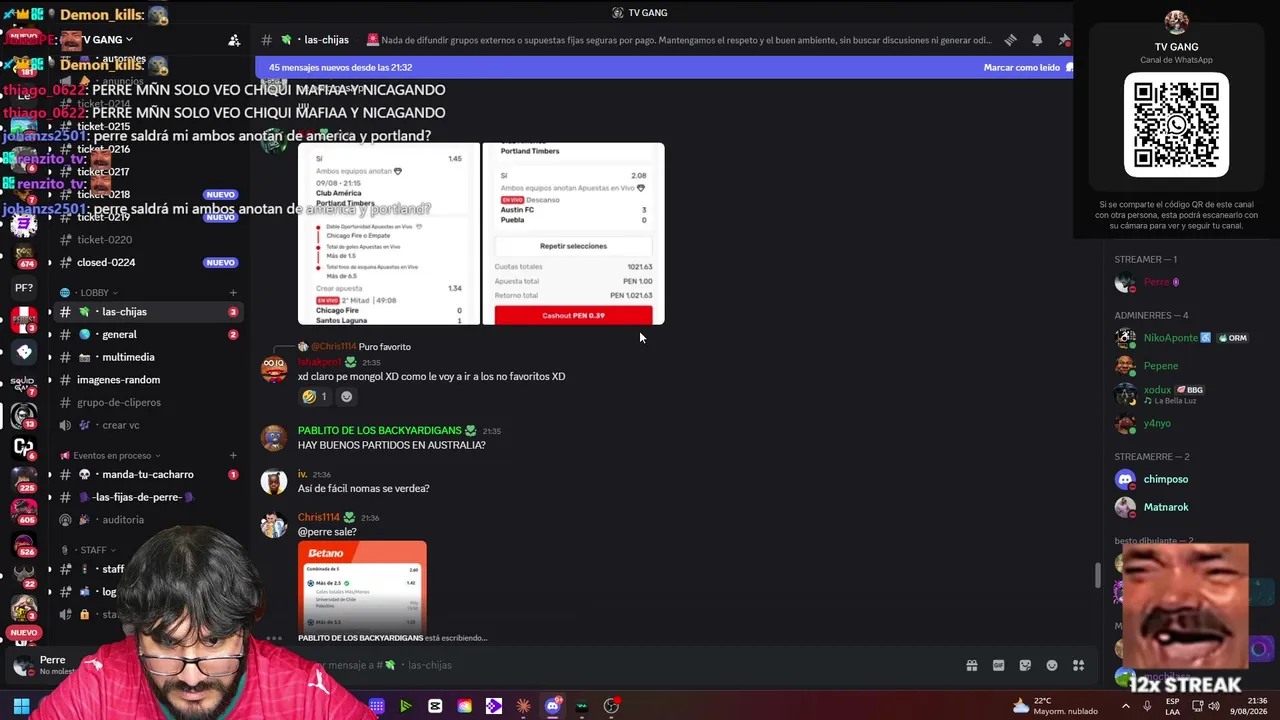This screenshot has height=720, width=1280.
Task: Open CapCut from the taskbar
Action: [x=435, y=706]
